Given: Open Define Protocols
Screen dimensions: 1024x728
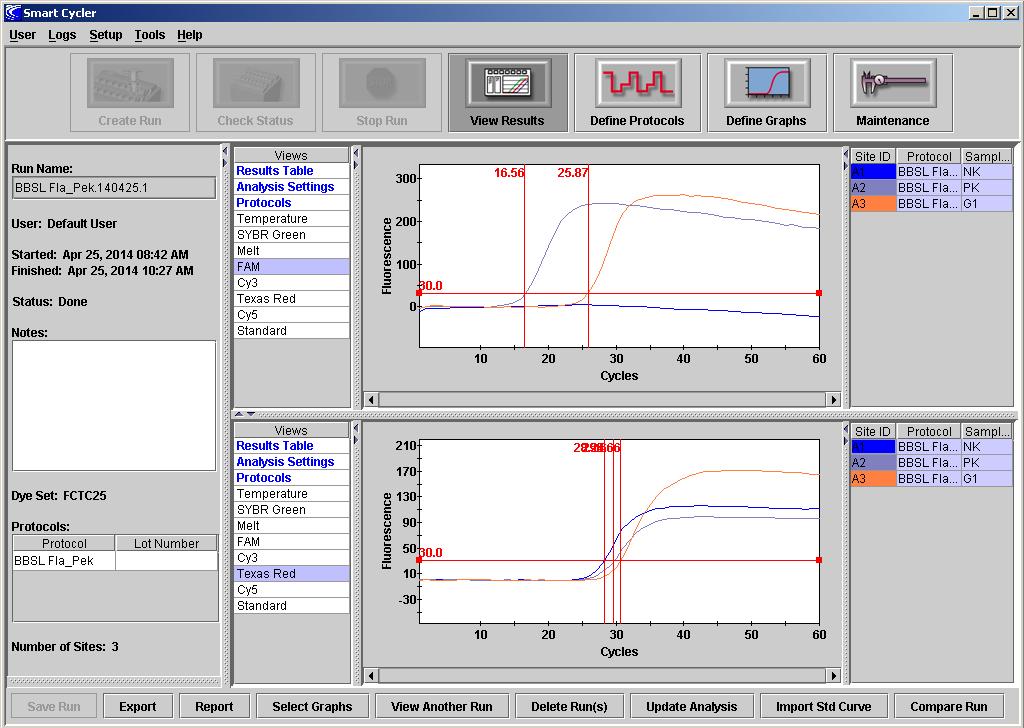Looking at the screenshot, I should point(637,93).
